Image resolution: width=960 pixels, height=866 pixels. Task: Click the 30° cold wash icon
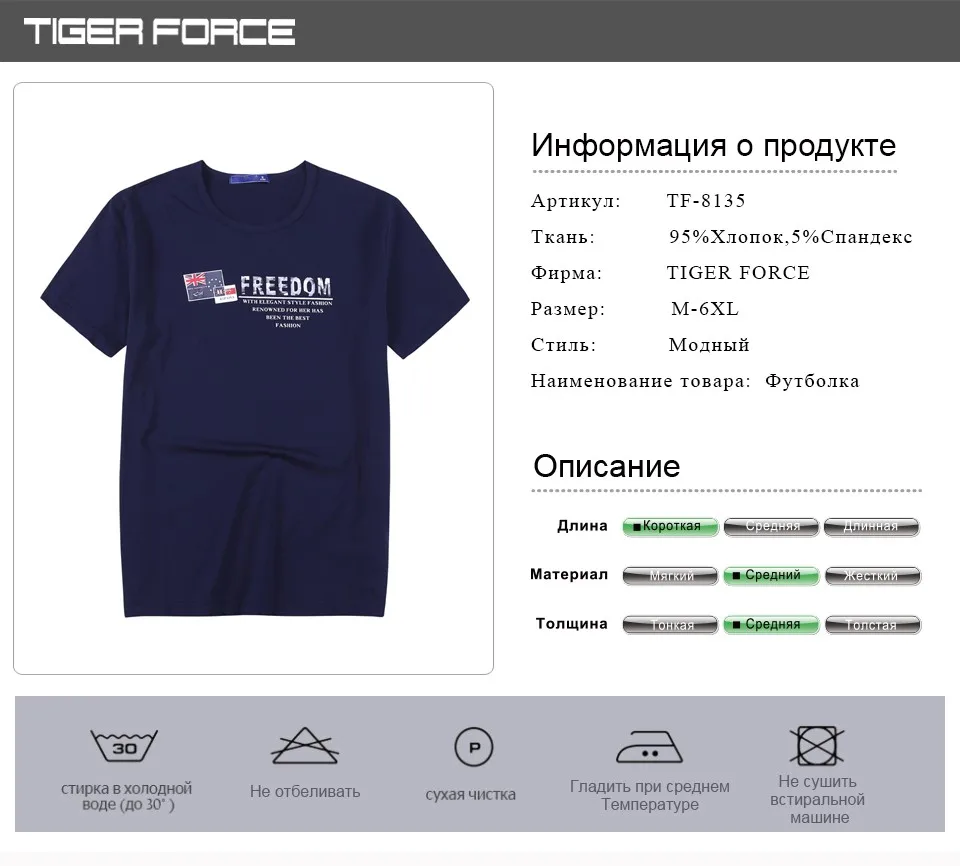pos(124,745)
